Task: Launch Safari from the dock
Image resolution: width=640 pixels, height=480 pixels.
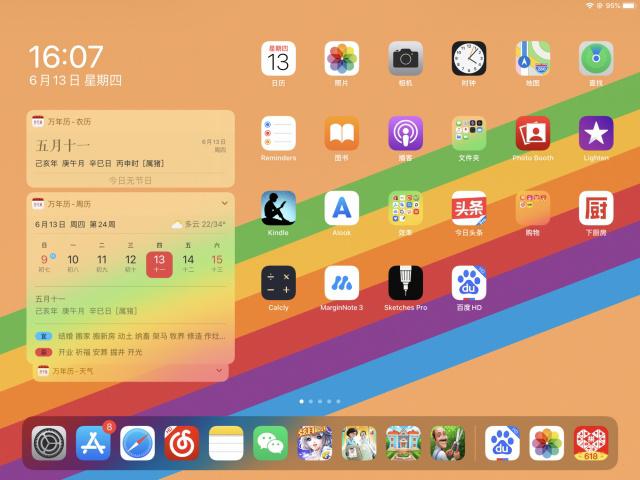Action: 138,443
